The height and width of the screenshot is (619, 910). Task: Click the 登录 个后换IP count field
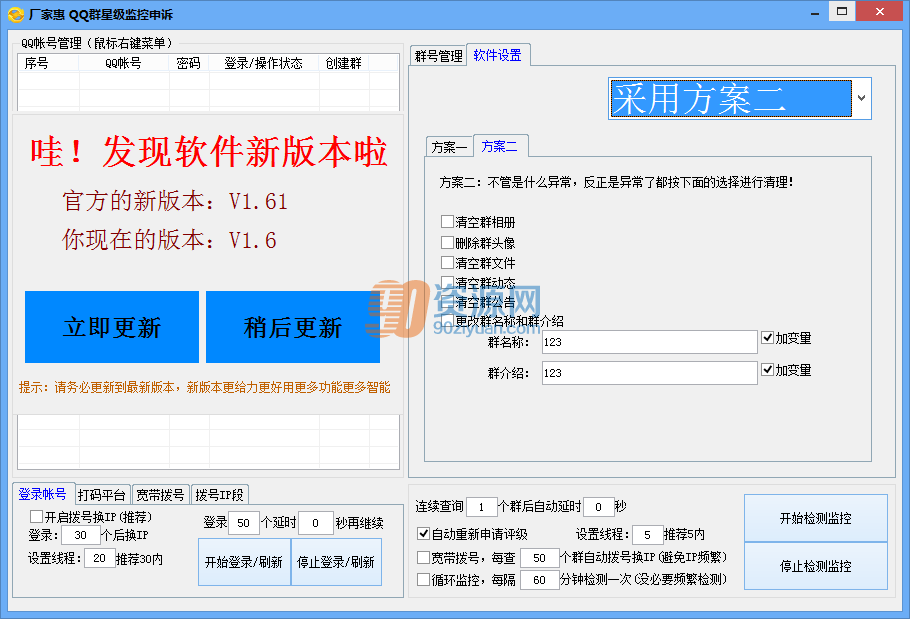[81, 535]
